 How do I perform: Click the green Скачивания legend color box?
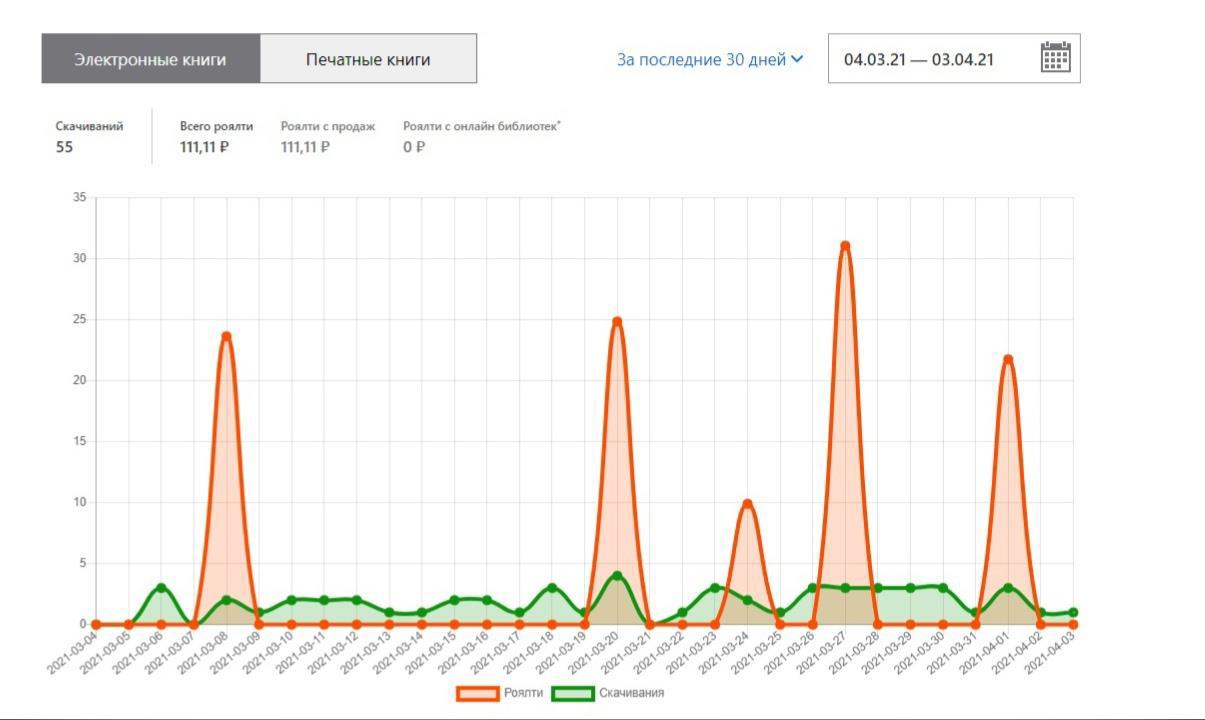[x=573, y=693]
